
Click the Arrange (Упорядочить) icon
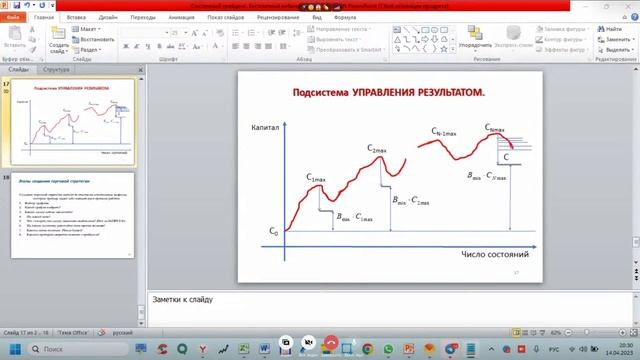point(475,33)
